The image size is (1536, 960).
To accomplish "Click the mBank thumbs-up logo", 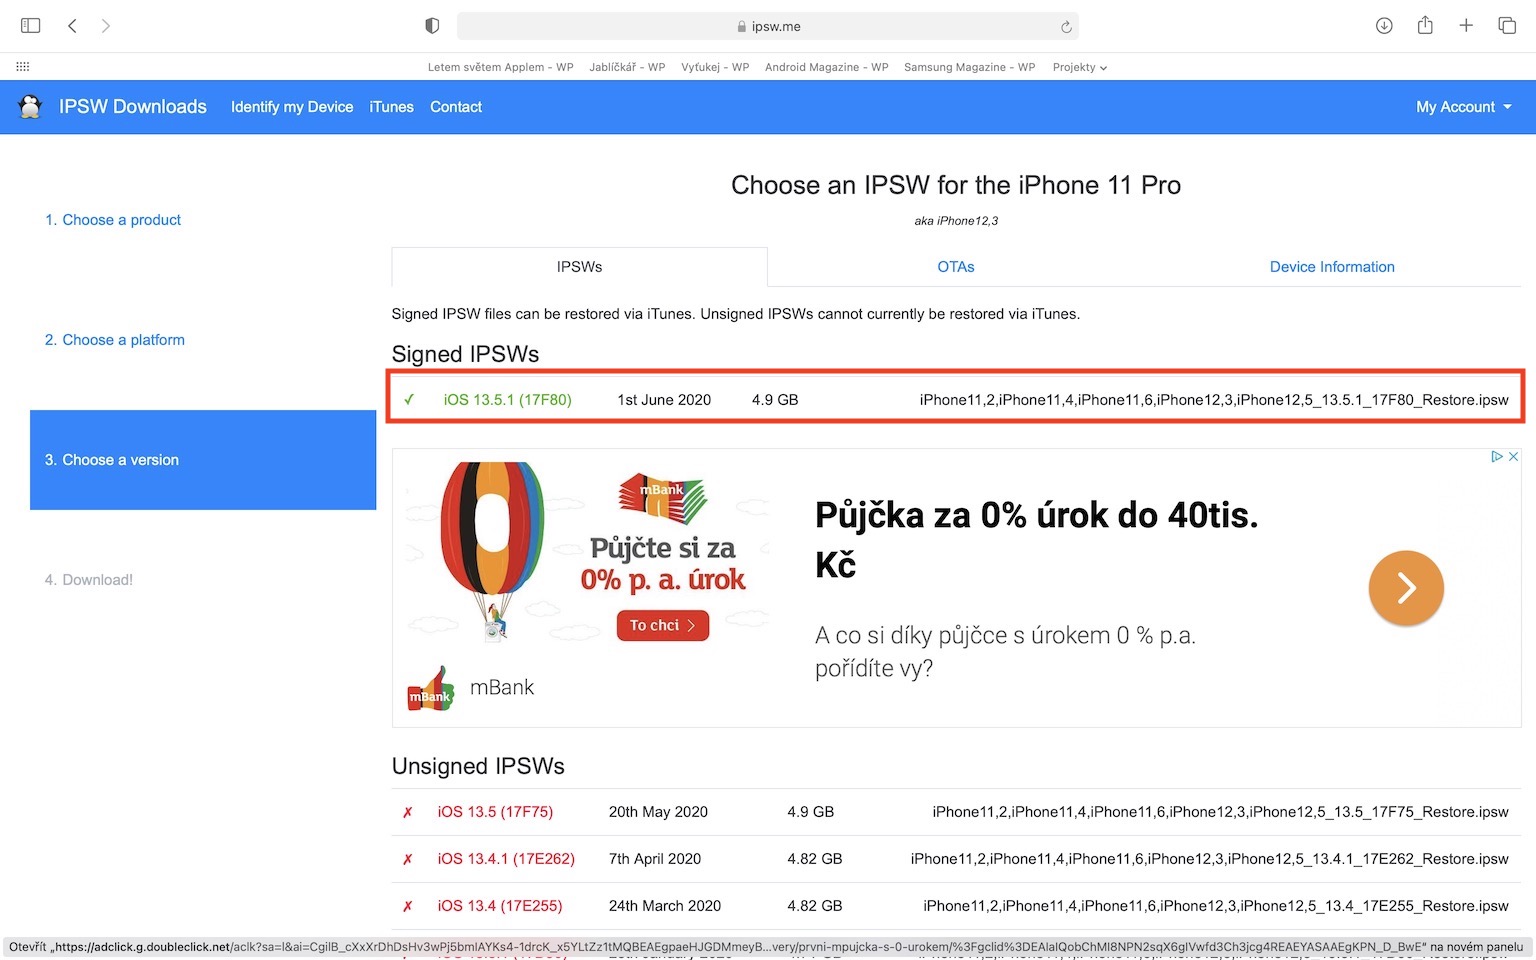I will point(431,689).
